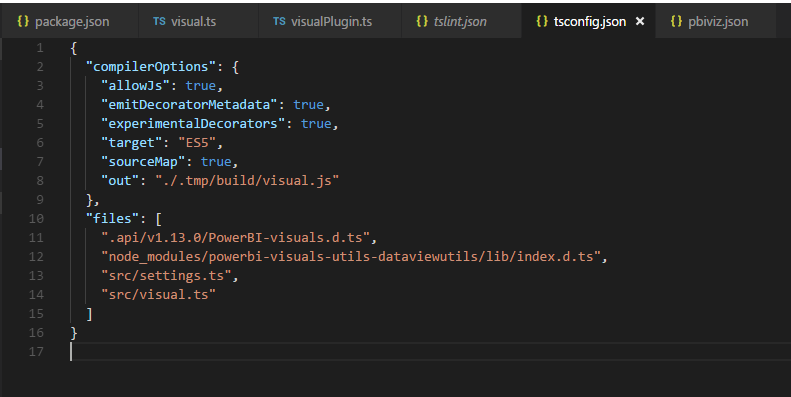The image size is (791, 397).
Task: Click the dataviewutils index.d.ts path entry
Action: coord(351,257)
